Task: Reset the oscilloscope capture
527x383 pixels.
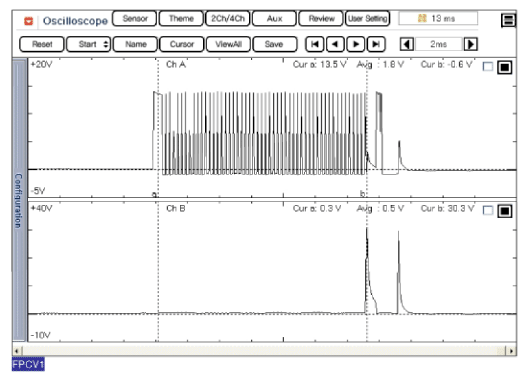Action: tap(42, 44)
